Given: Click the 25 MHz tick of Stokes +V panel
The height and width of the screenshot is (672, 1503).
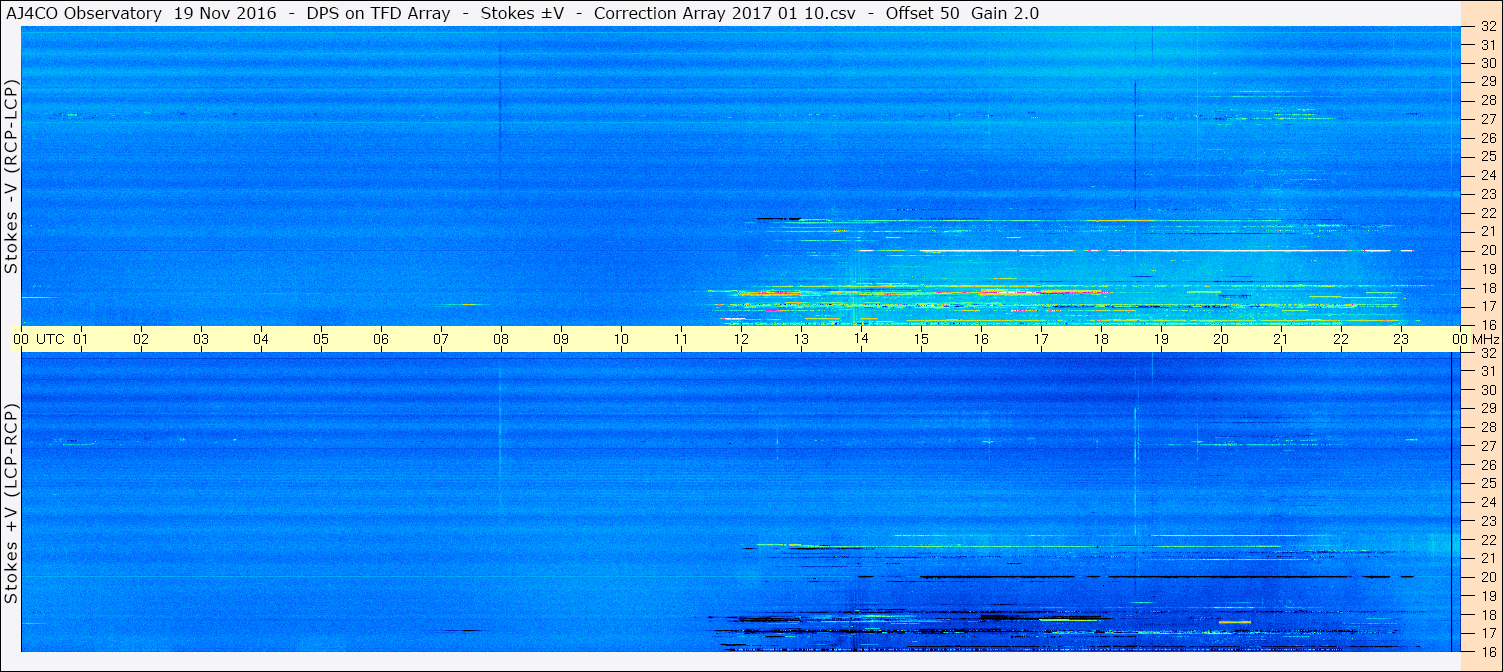Looking at the screenshot, I should (1487, 483).
